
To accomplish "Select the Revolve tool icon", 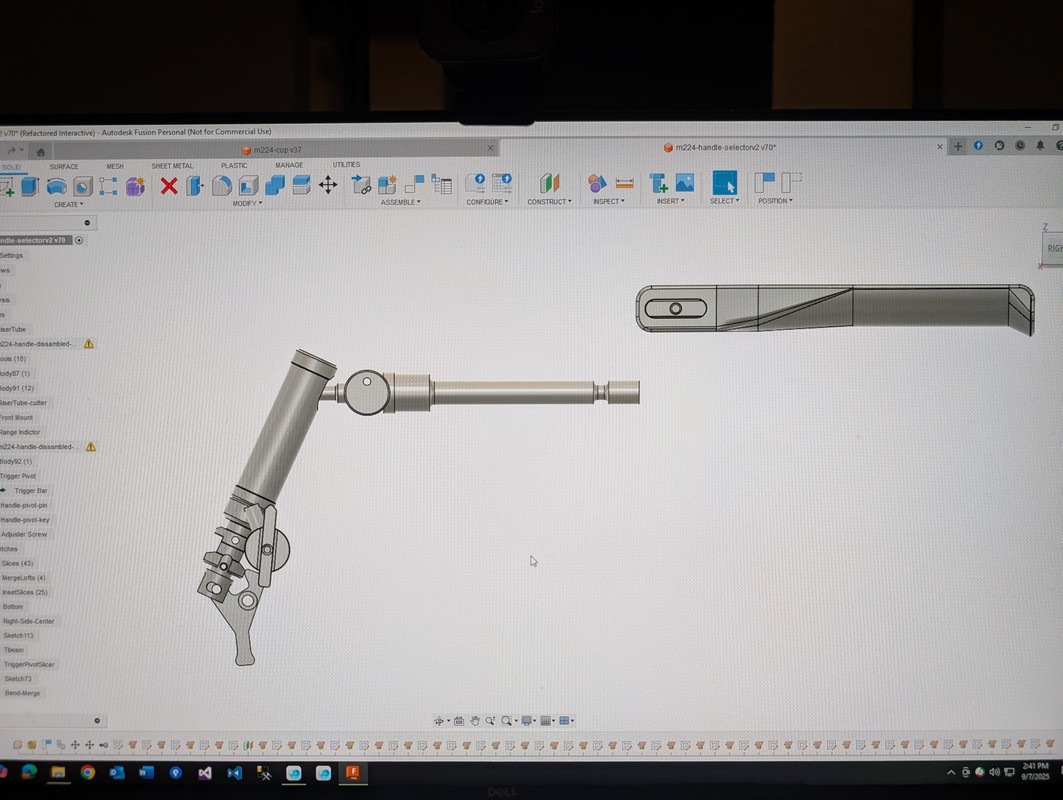I will tap(56, 186).
